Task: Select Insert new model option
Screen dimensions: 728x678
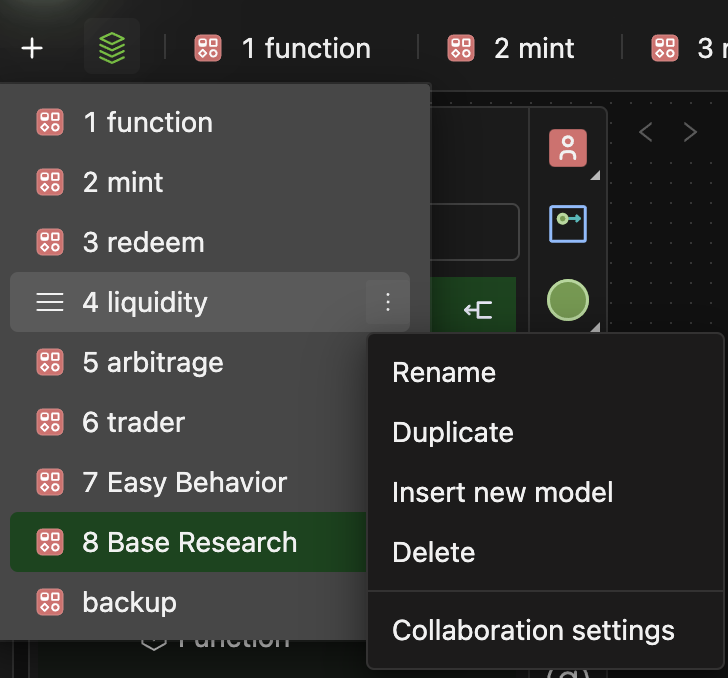Action: tap(502, 492)
